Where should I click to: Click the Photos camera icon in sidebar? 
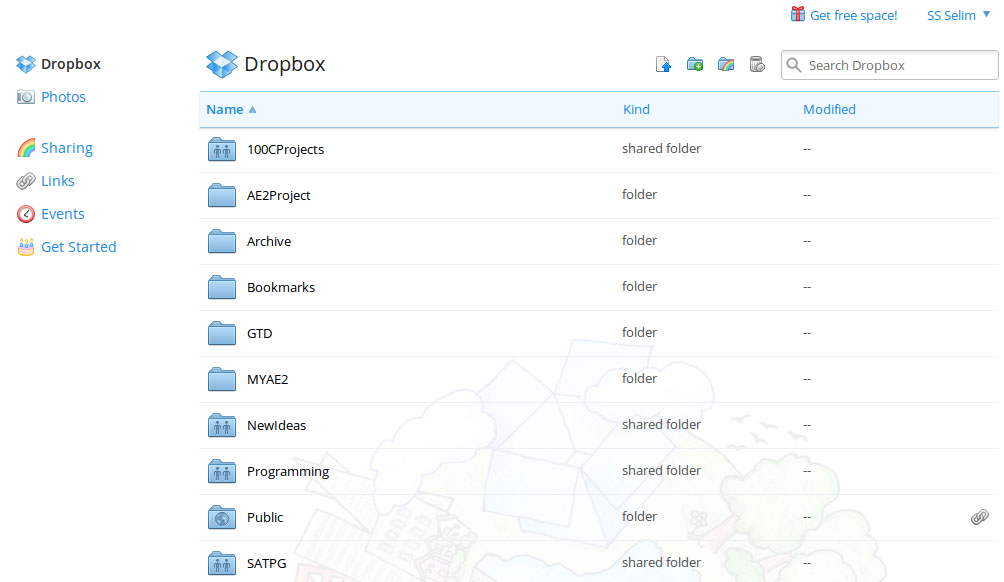tap(26, 97)
